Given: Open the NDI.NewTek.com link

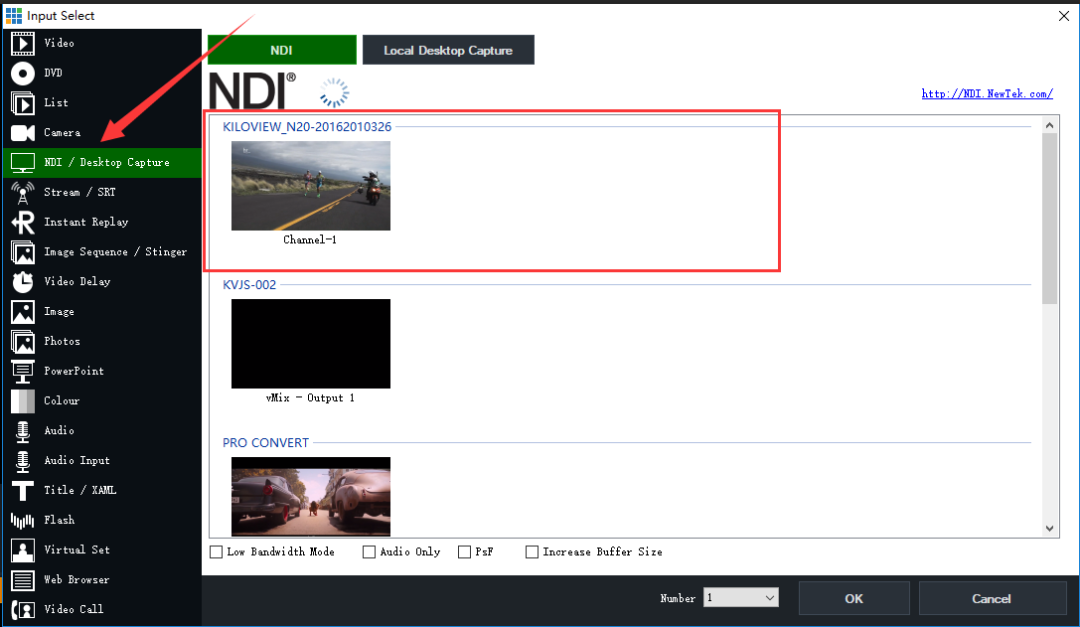Looking at the screenshot, I should coord(987,93).
